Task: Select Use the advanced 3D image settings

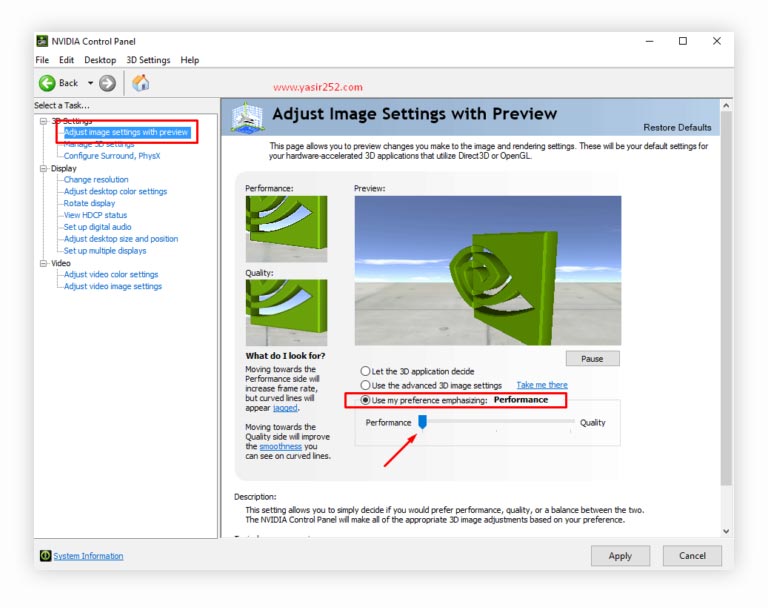Action: (x=365, y=385)
